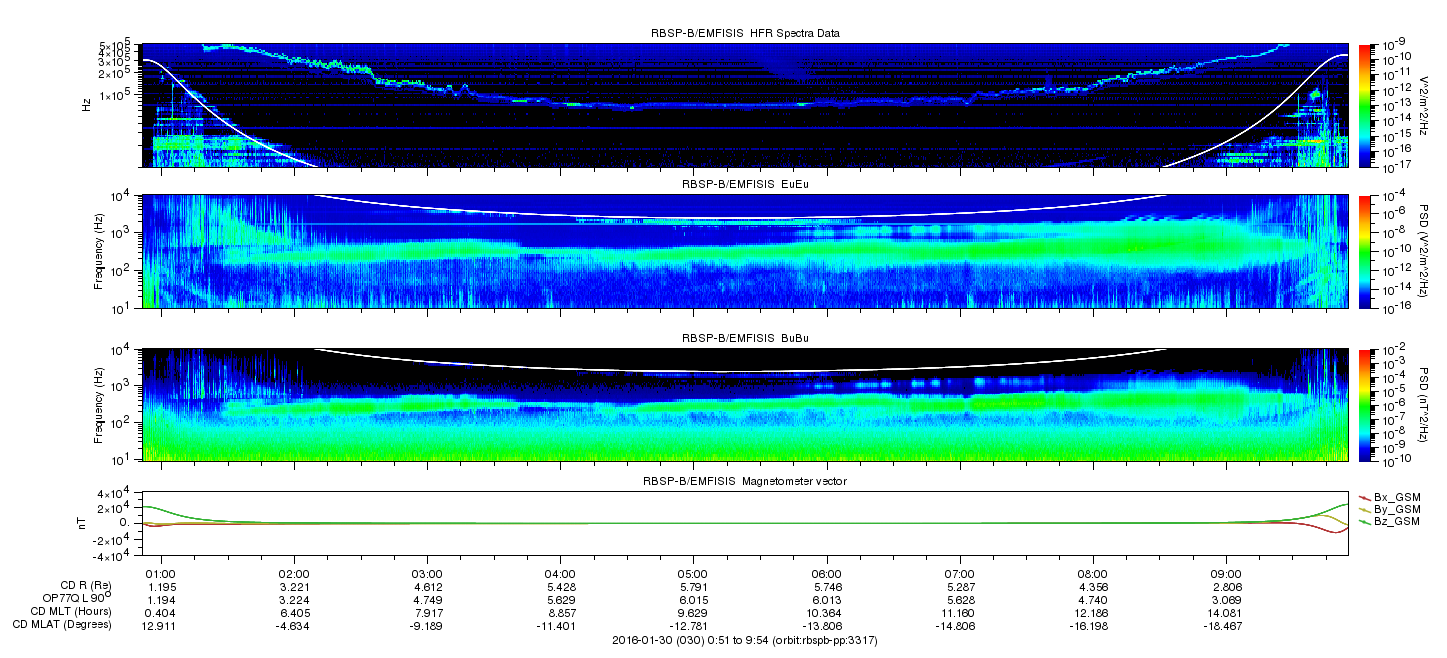Click the CD MLAT (Degrees) row label

click(x=64, y=624)
